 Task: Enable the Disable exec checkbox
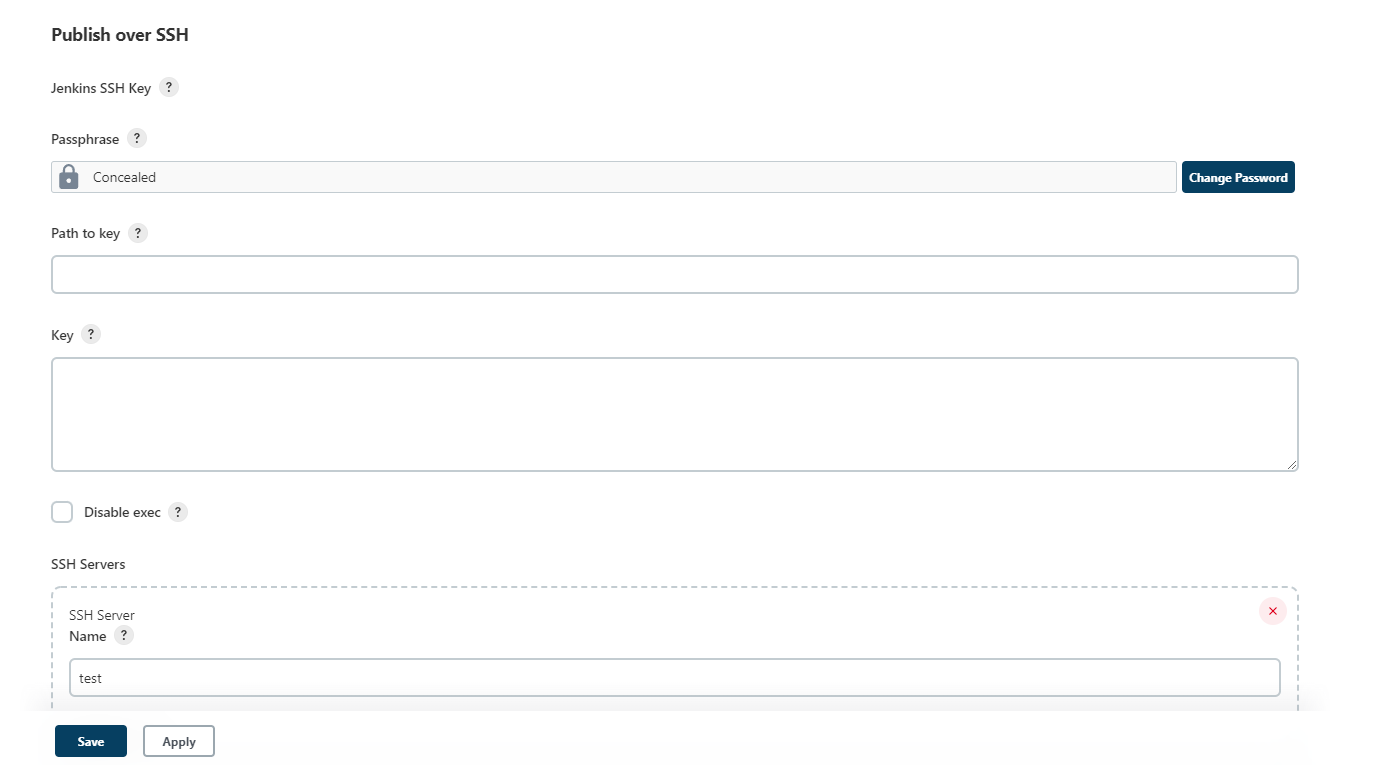point(62,512)
